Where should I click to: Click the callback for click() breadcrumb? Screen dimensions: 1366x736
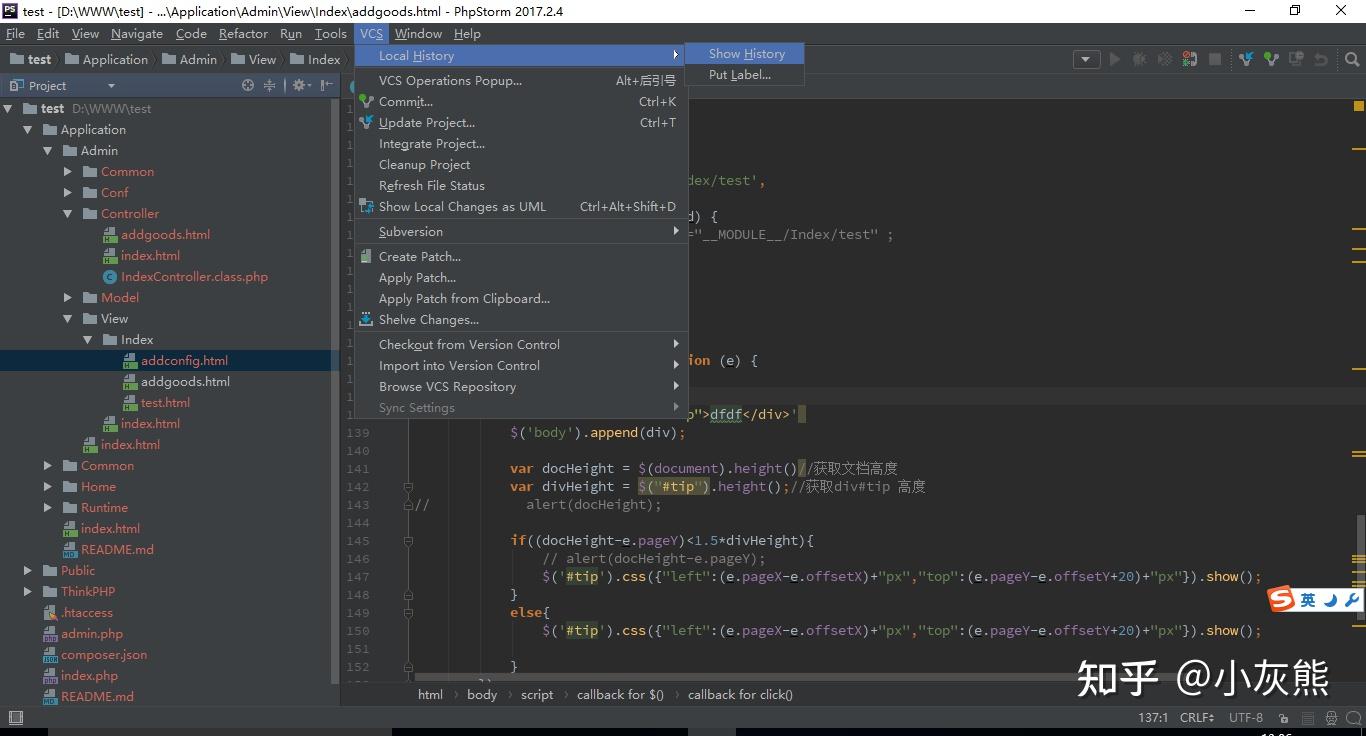click(x=740, y=694)
